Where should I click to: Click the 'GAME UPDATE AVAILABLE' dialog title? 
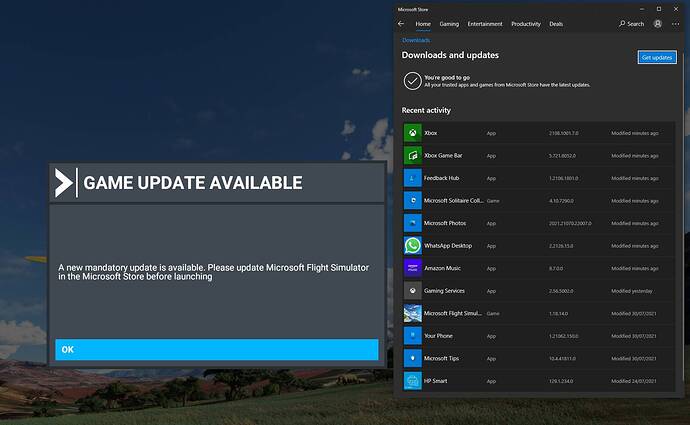point(193,183)
